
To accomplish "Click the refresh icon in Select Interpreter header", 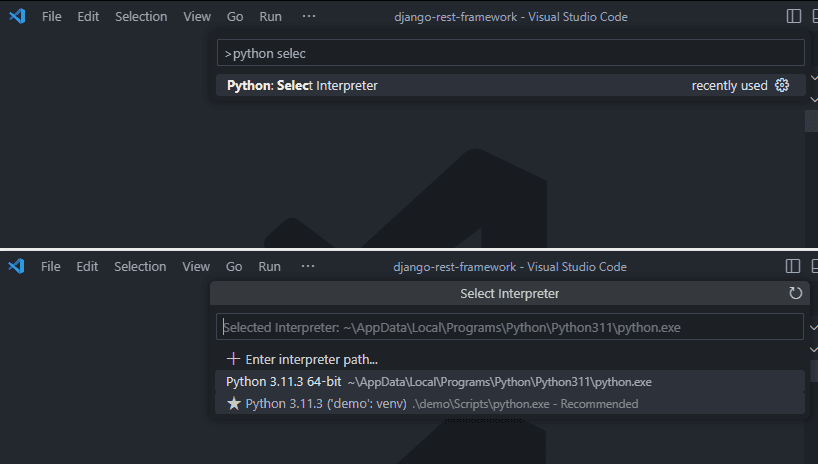I will (795, 293).
